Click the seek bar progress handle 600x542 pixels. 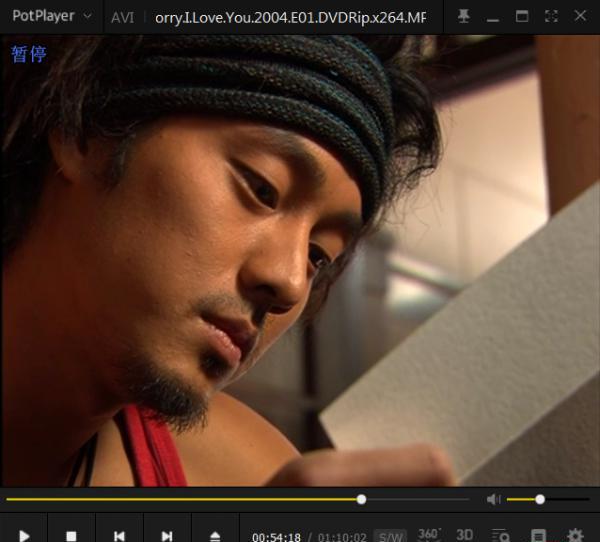pyautogui.click(x=361, y=499)
